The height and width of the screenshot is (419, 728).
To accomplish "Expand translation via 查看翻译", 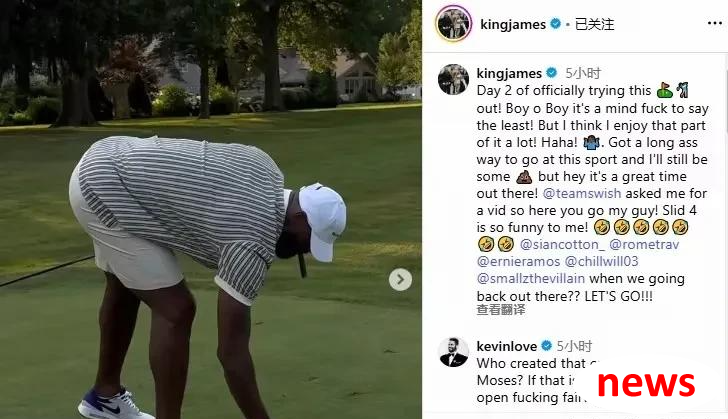I will coord(500,310).
